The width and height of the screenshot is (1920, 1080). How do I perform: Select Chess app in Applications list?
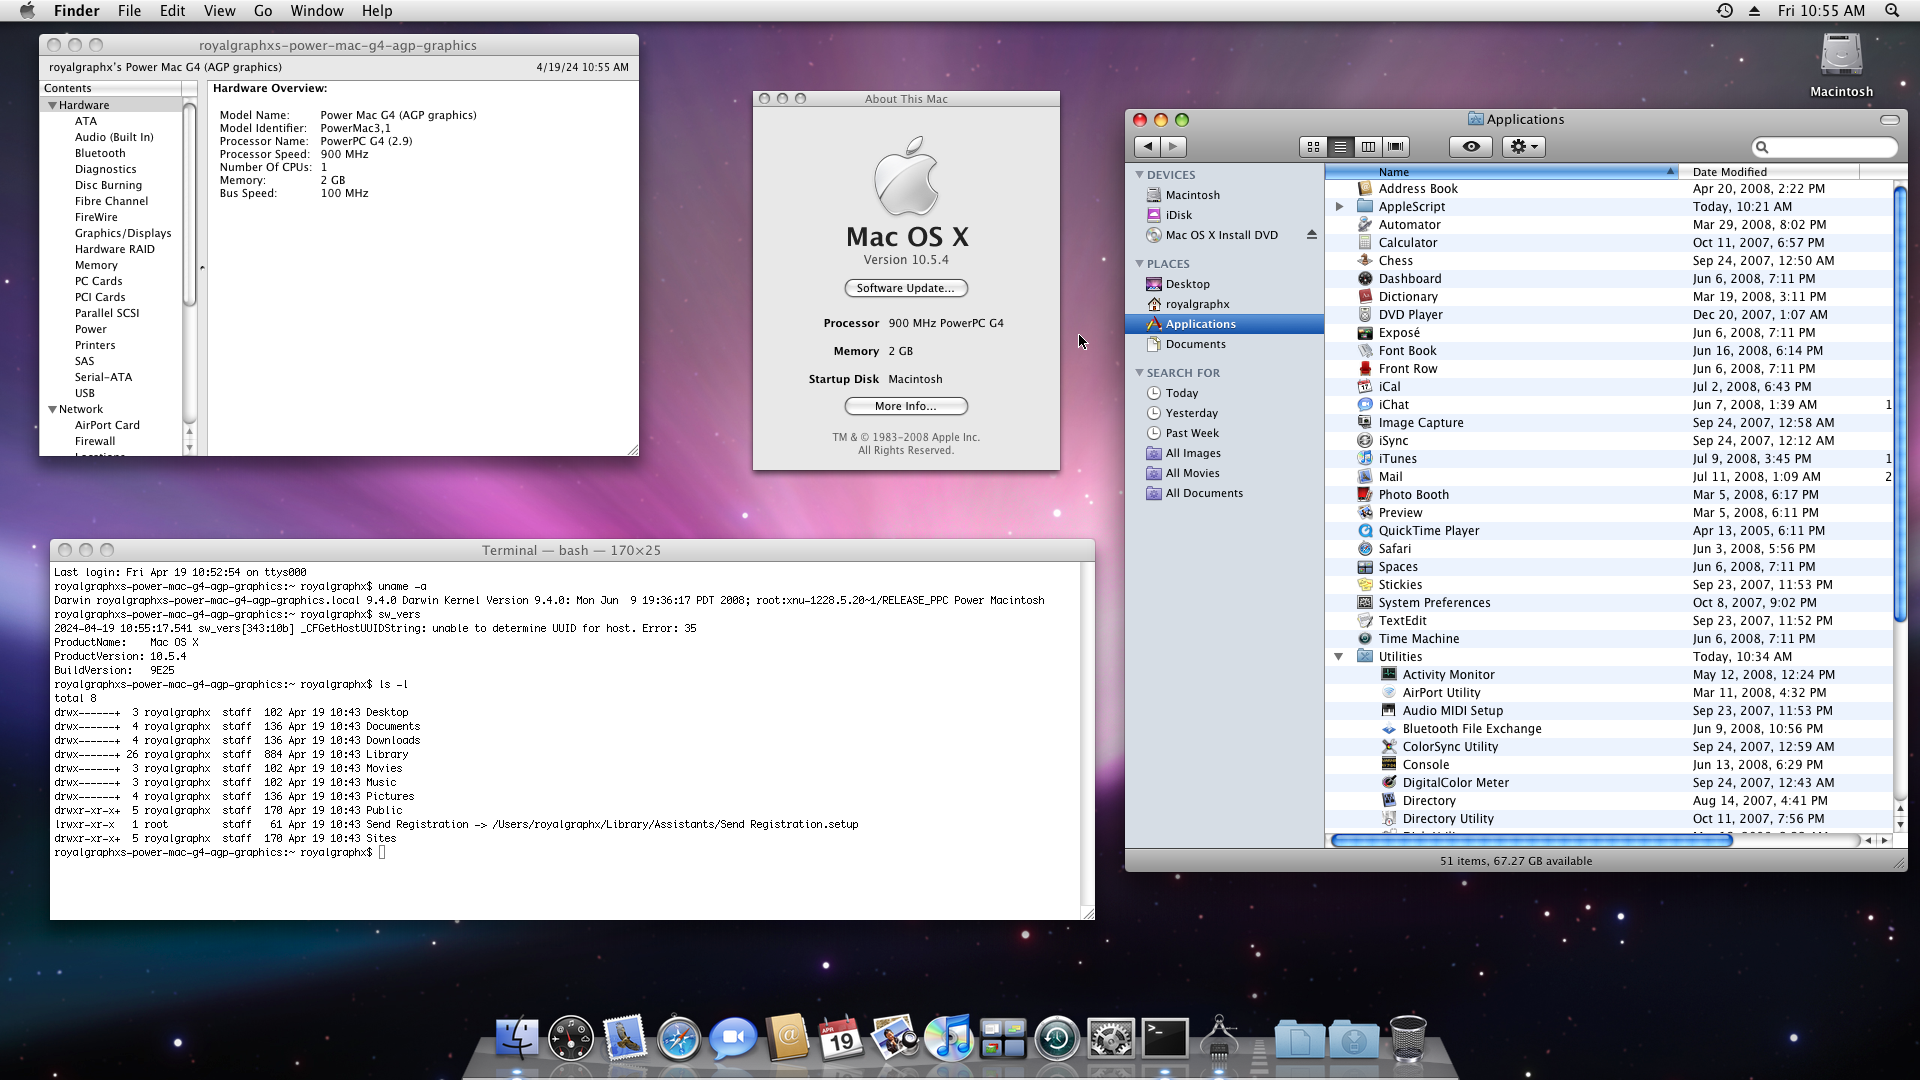tap(1395, 261)
